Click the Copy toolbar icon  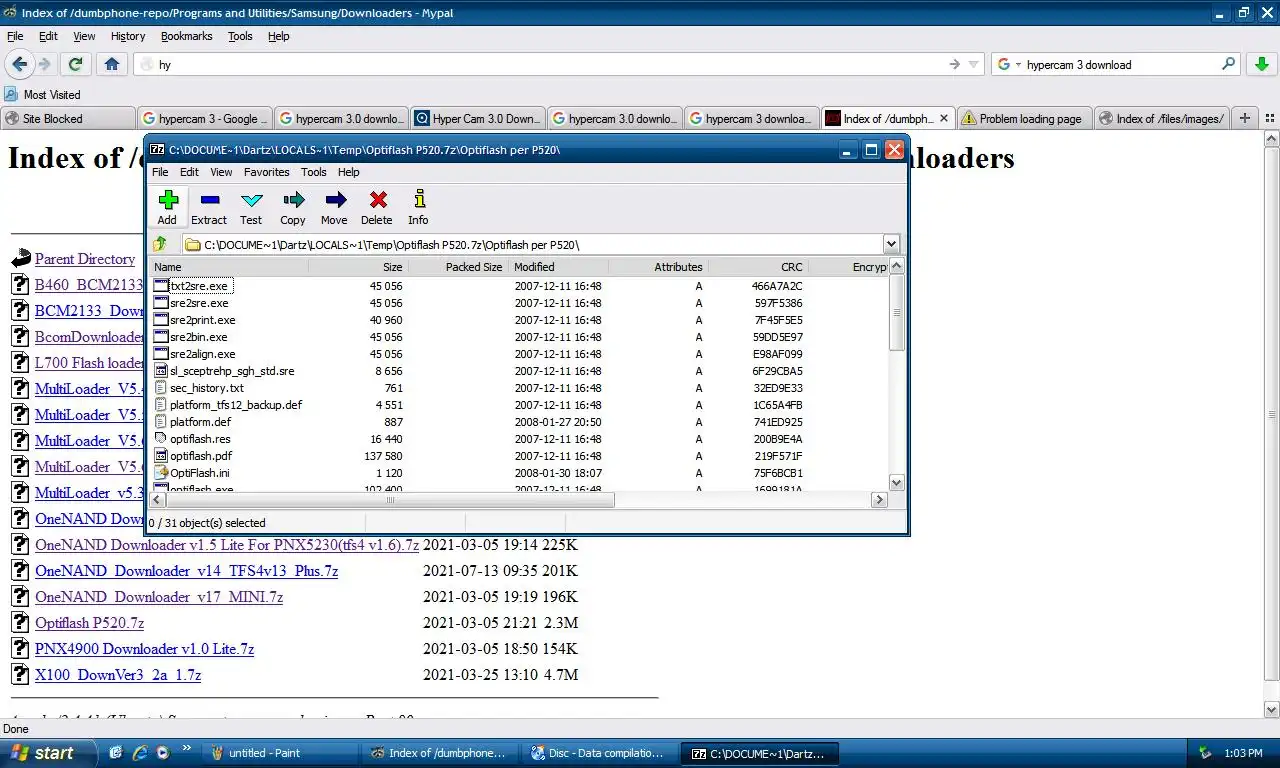(x=293, y=207)
